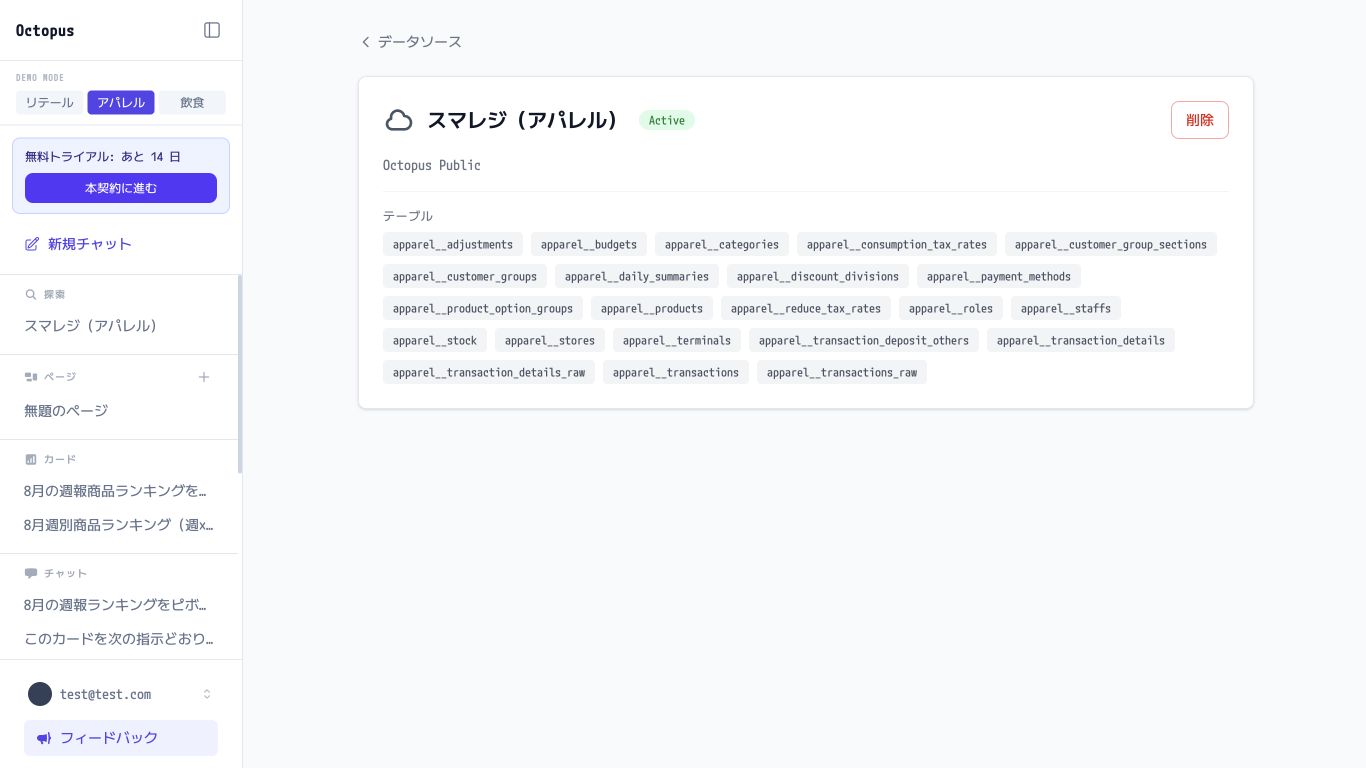Collapse the sidebar with the panel icon
The image size is (1366, 768).
212,30
